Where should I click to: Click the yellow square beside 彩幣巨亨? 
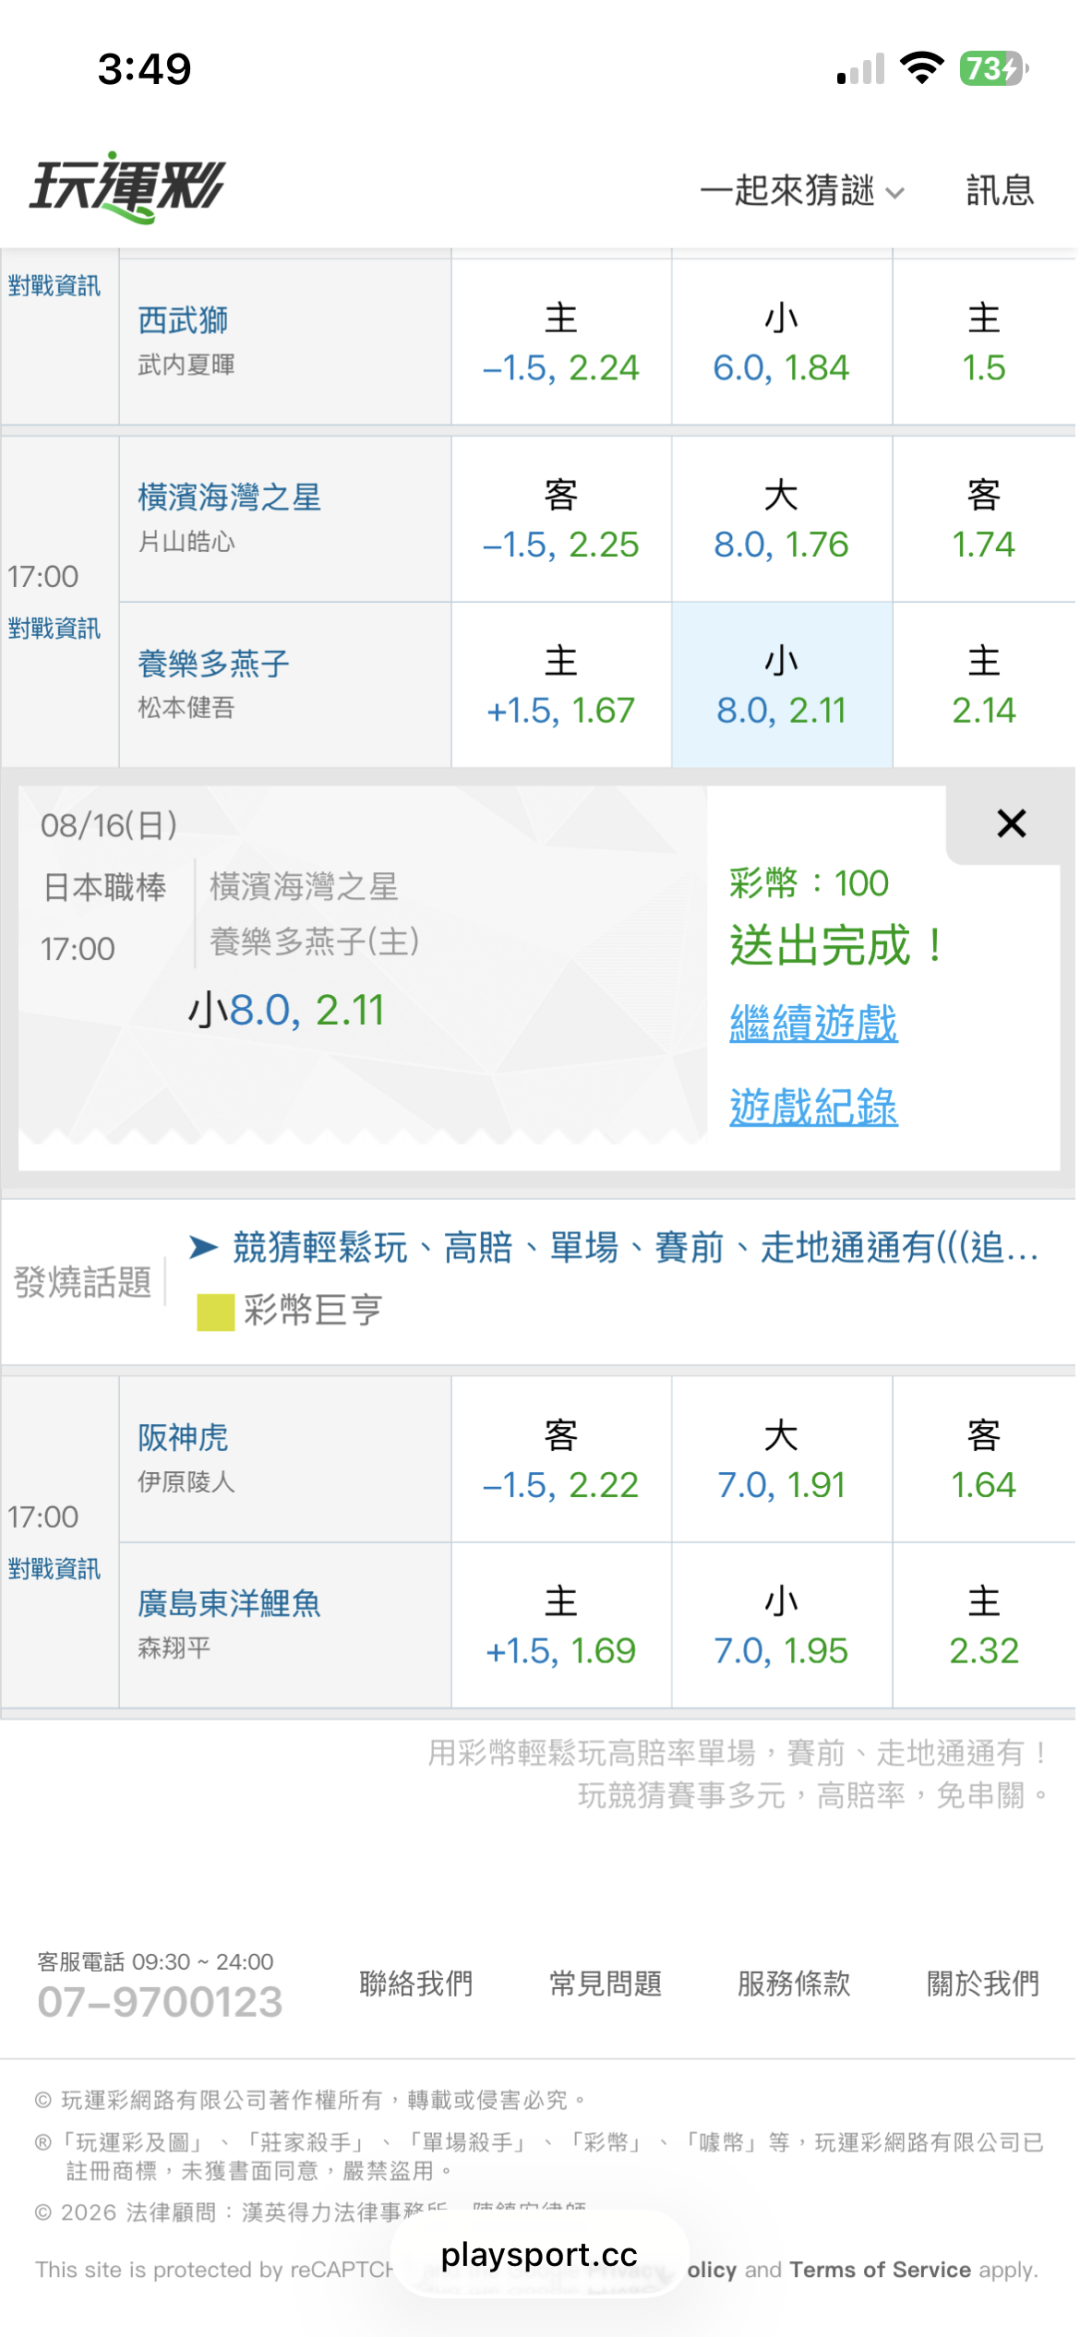[215, 1312]
